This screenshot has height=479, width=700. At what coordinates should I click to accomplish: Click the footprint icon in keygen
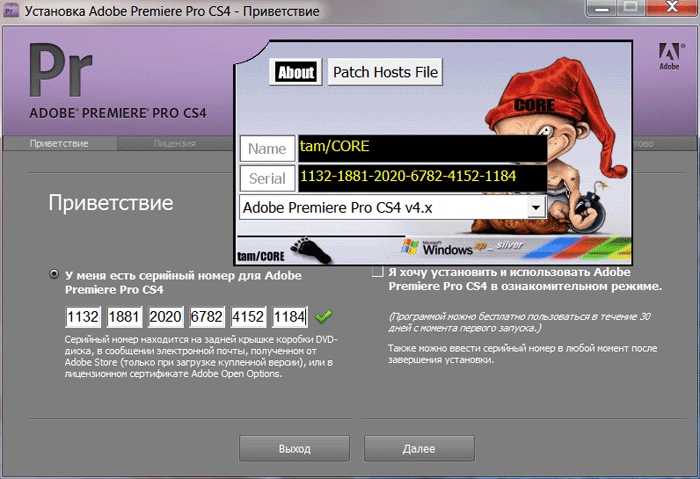pyautogui.click(x=311, y=251)
